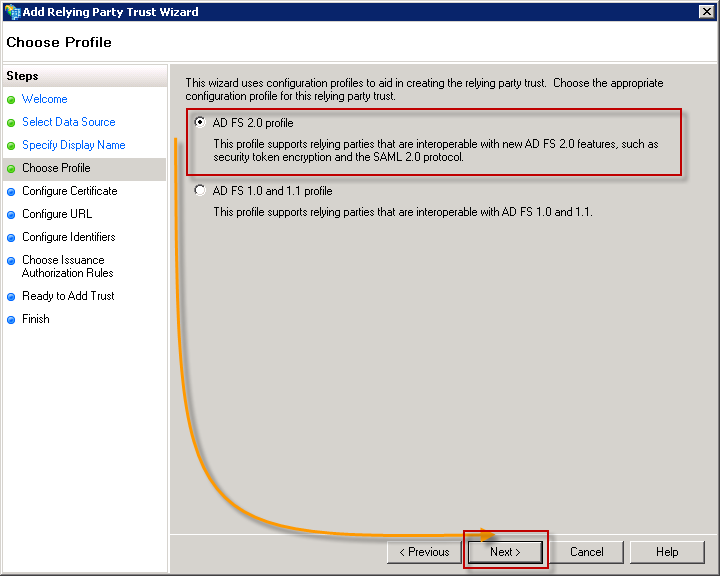Open the Select Data Source step

coord(69,122)
